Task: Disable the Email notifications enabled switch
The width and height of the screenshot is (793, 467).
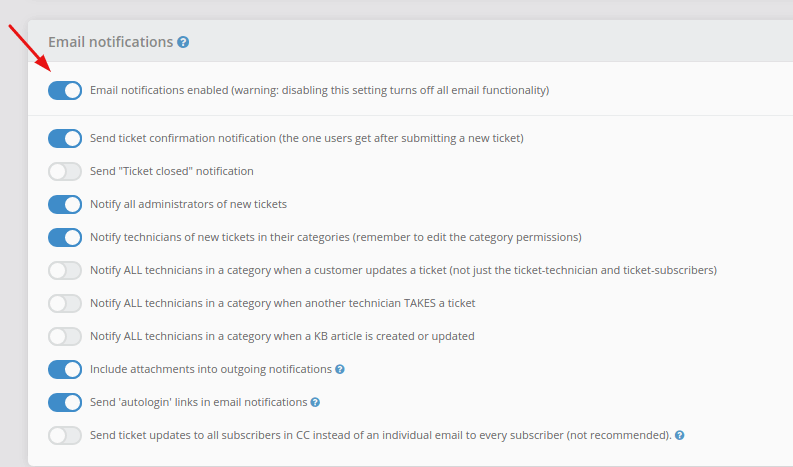Action: 65,91
